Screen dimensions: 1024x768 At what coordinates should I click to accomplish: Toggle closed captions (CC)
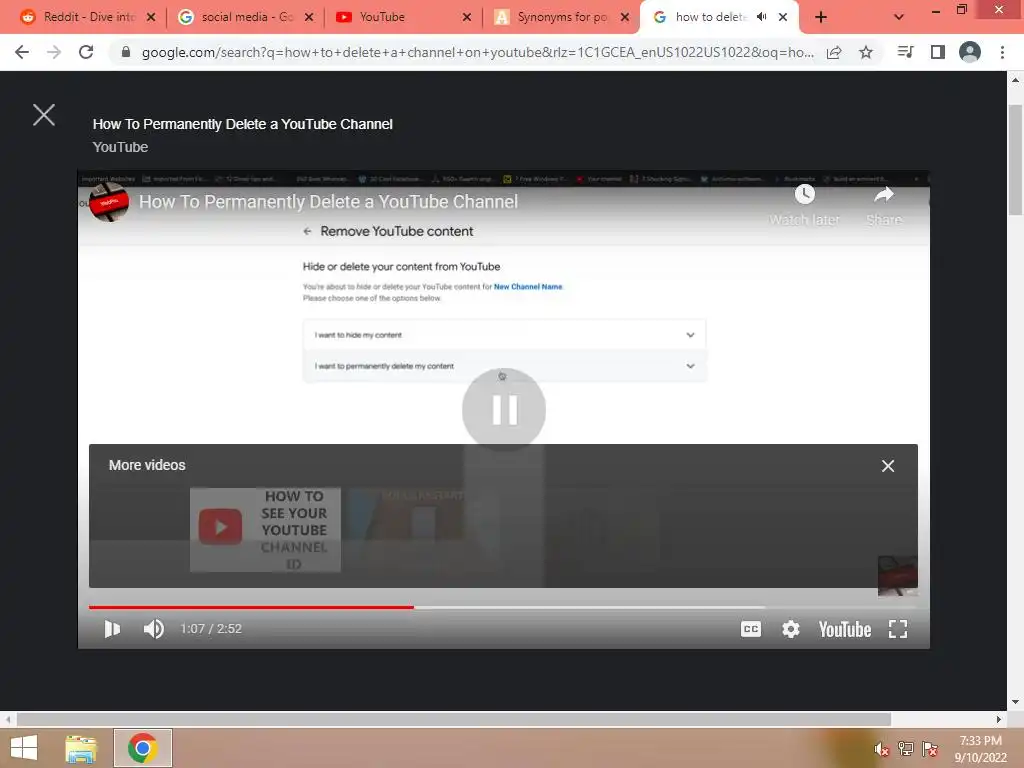coord(751,629)
